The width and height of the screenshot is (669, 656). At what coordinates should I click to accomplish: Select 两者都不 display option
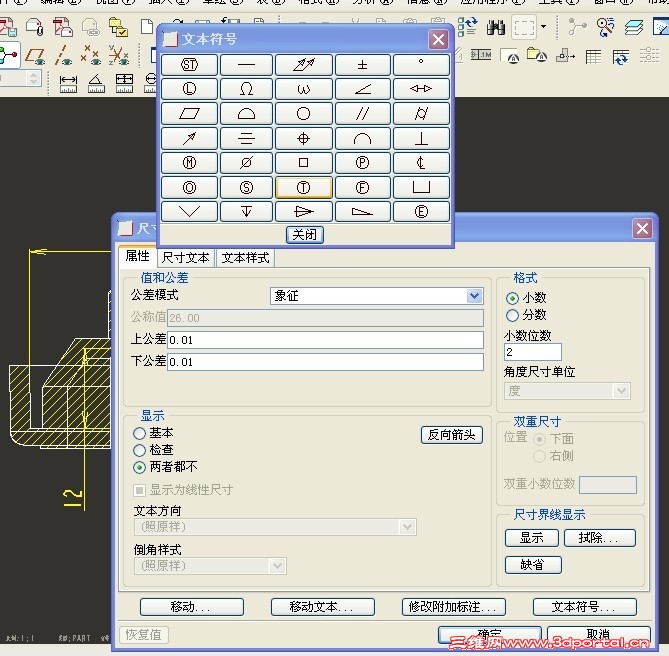139,467
